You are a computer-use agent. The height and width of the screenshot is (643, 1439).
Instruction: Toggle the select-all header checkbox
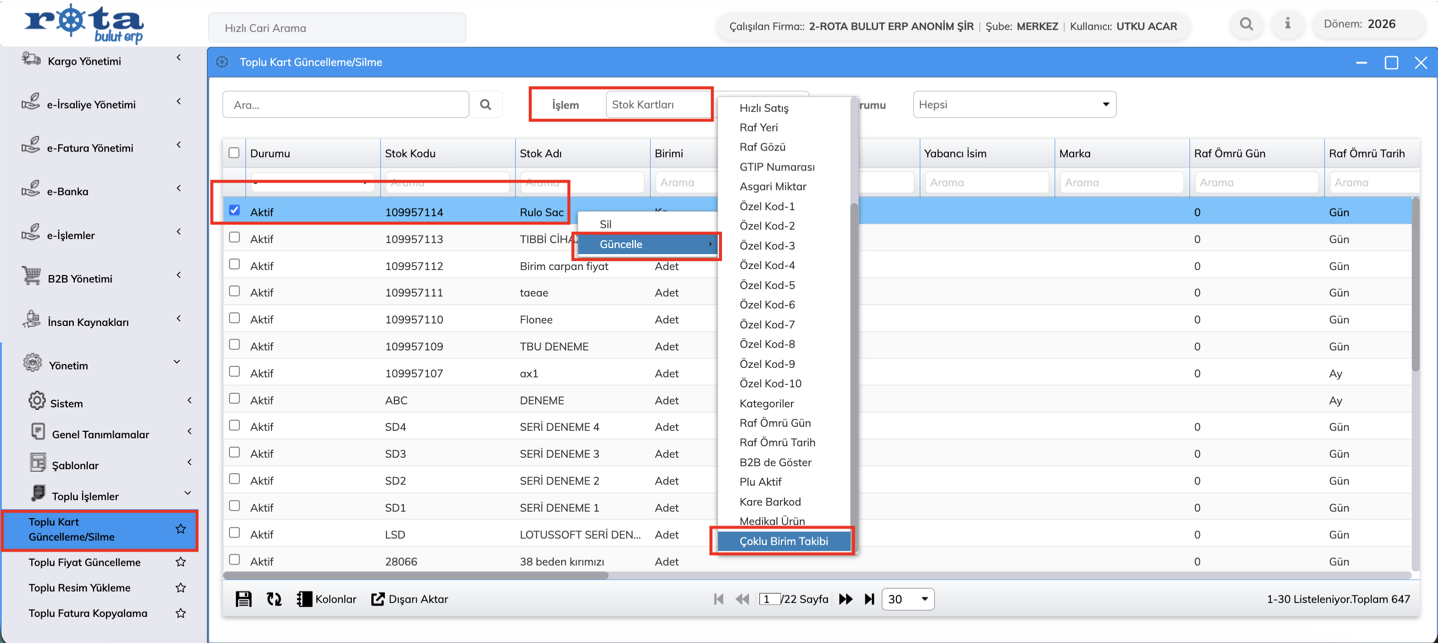click(234, 153)
